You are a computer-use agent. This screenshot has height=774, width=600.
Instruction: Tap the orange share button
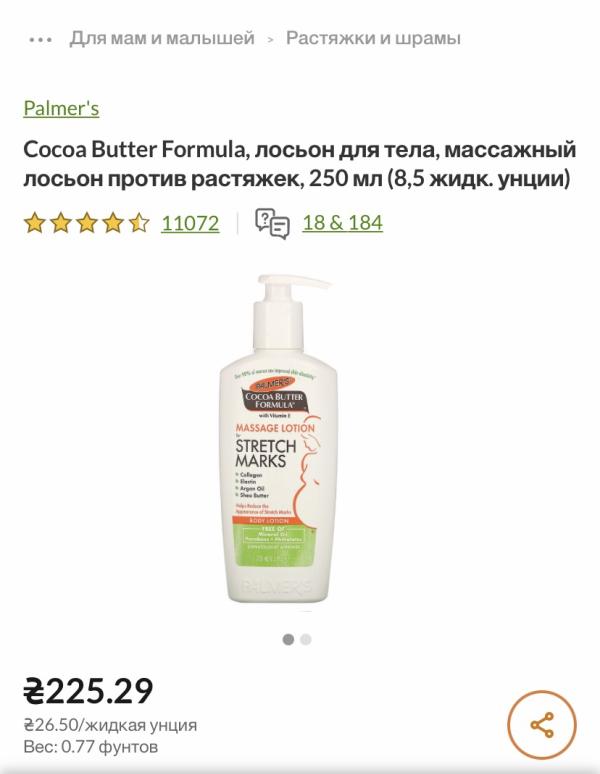[x=542, y=725]
